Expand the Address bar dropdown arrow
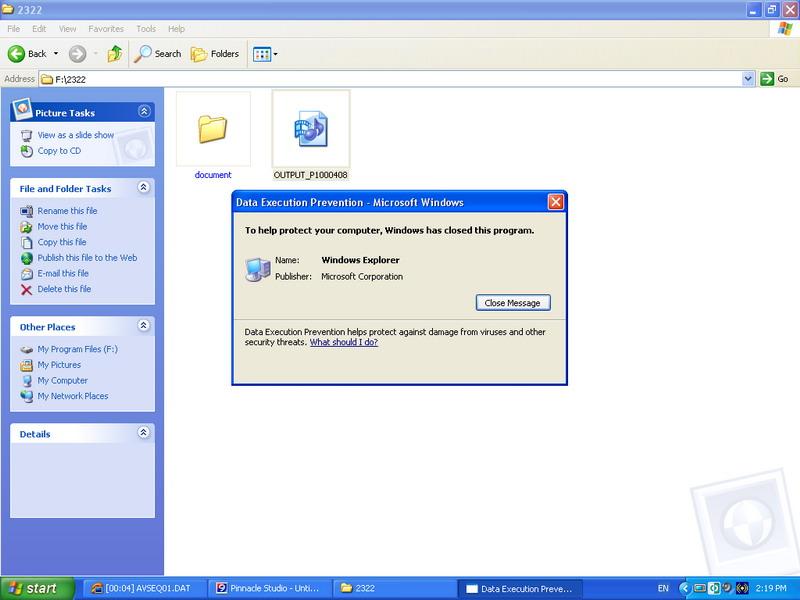The image size is (800, 600). coord(748,79)
